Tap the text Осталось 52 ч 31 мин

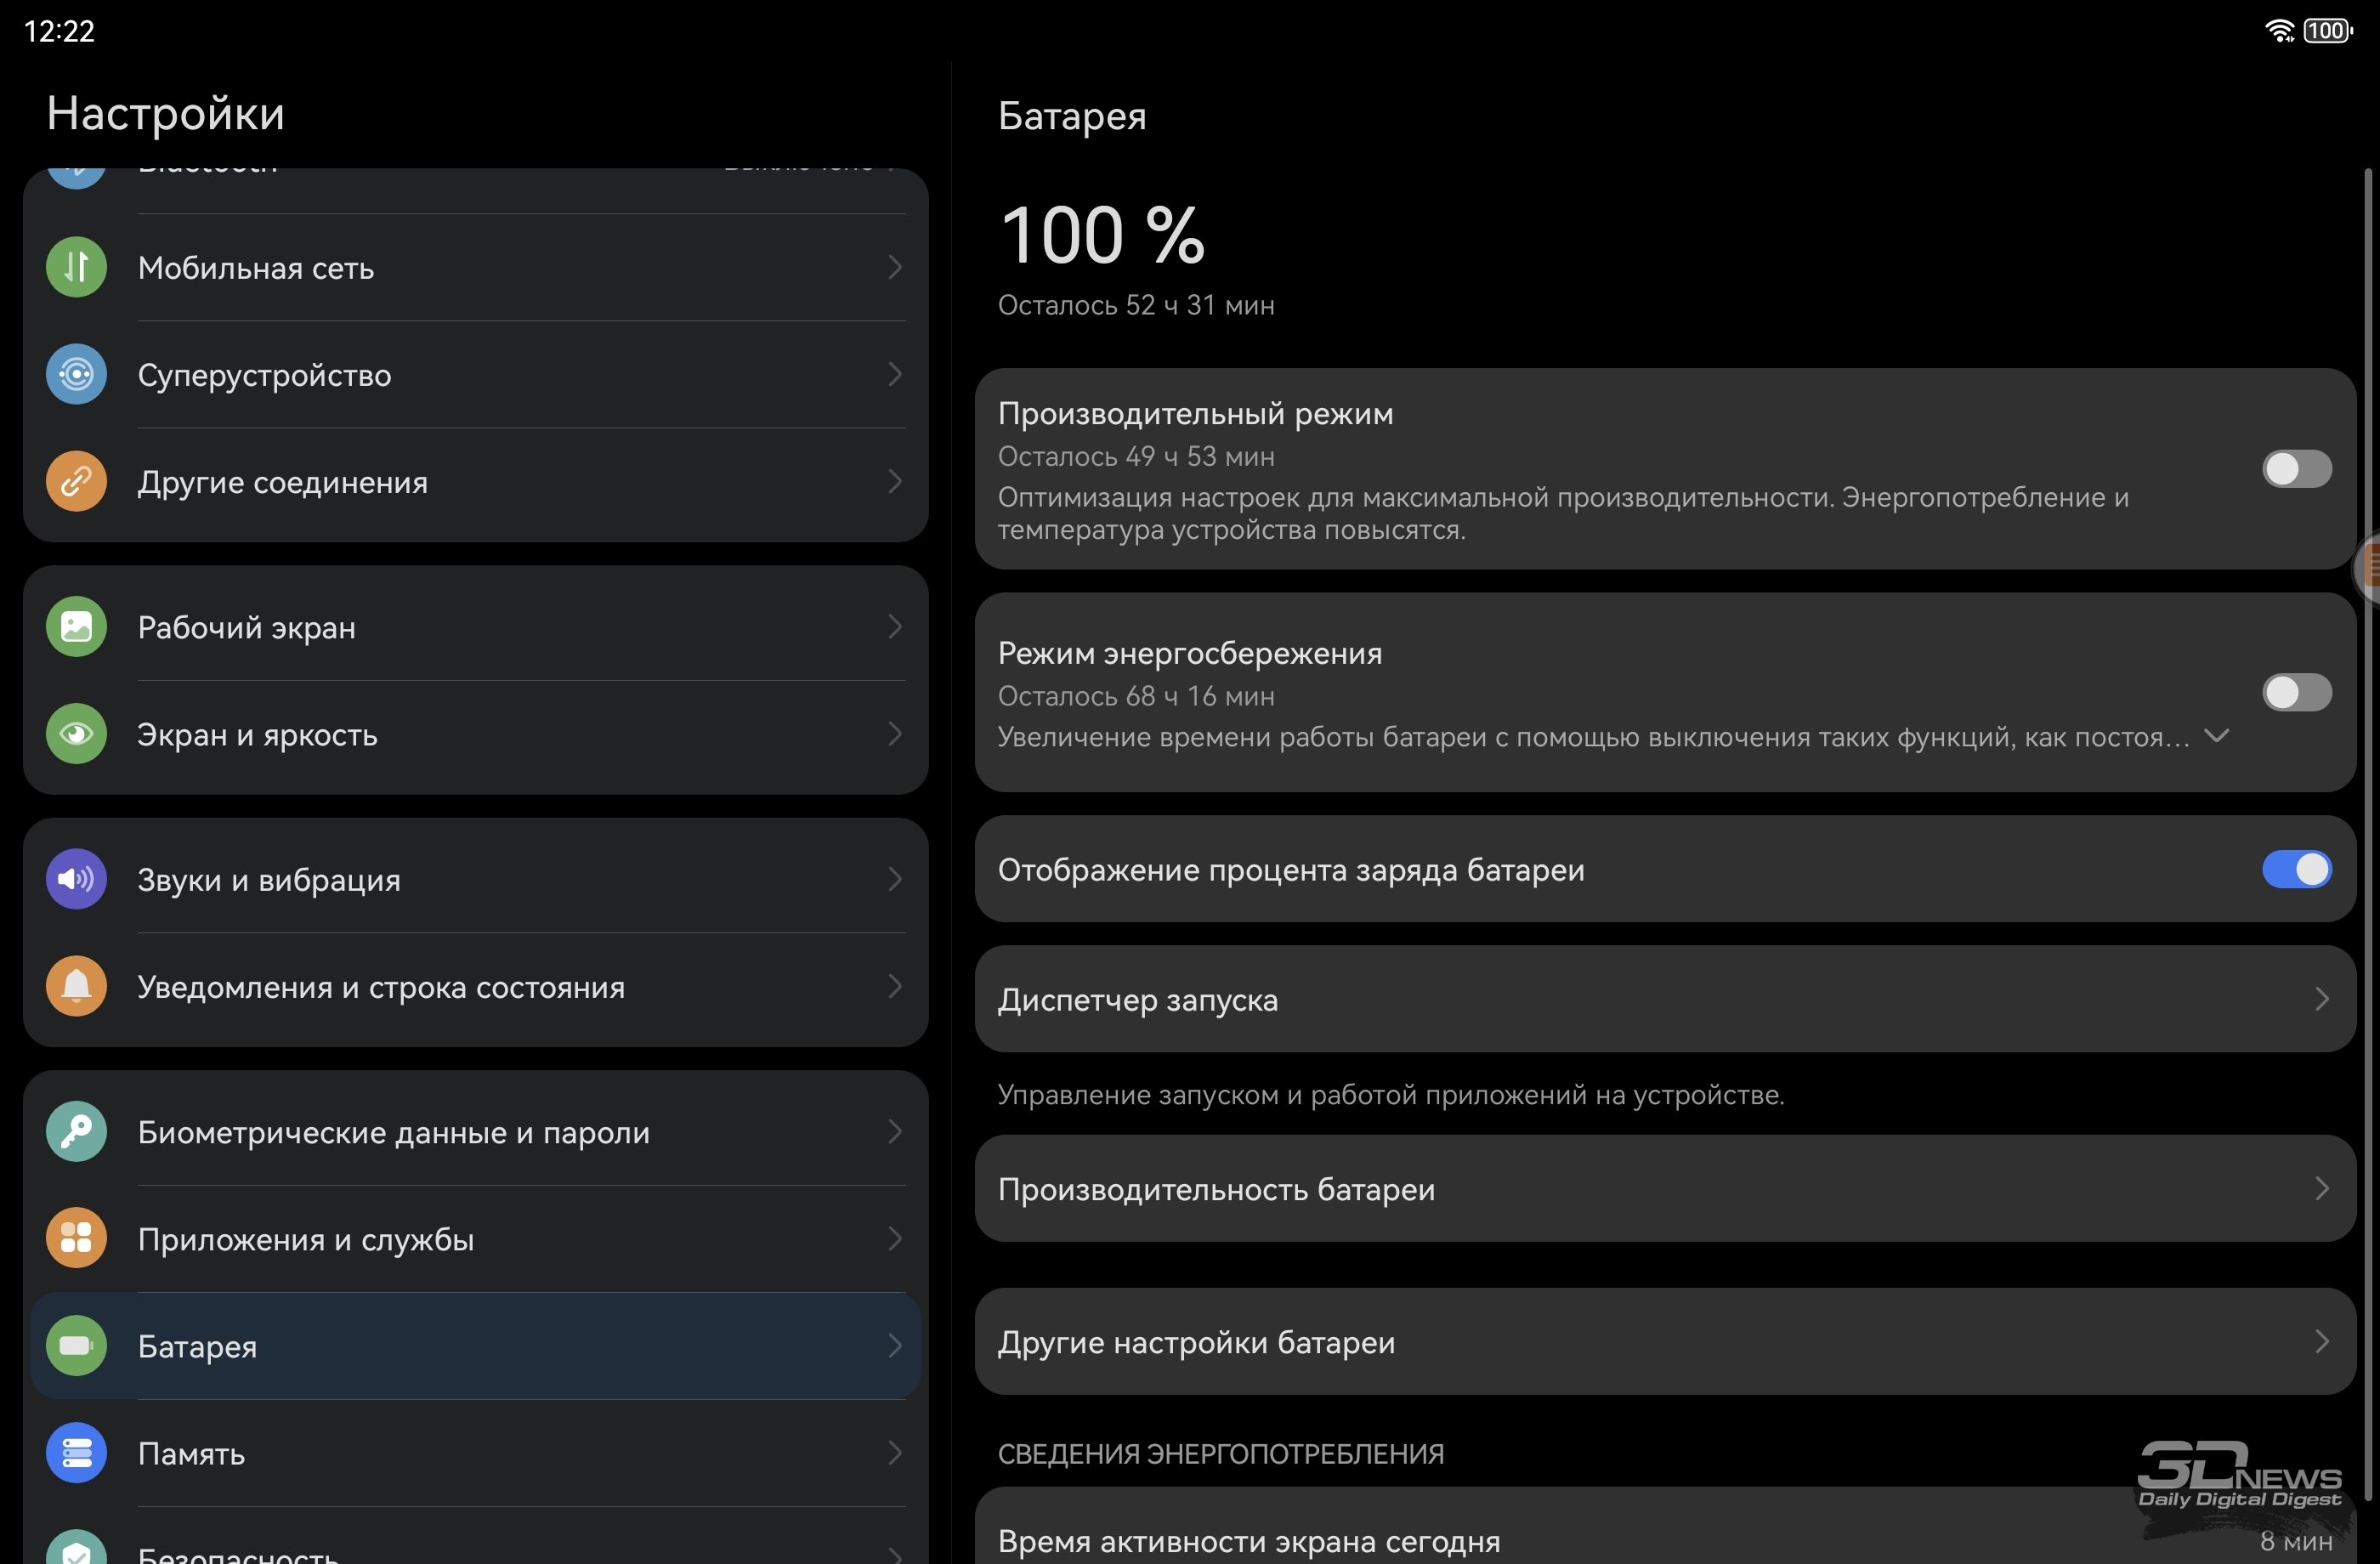tap(1136, 305)
